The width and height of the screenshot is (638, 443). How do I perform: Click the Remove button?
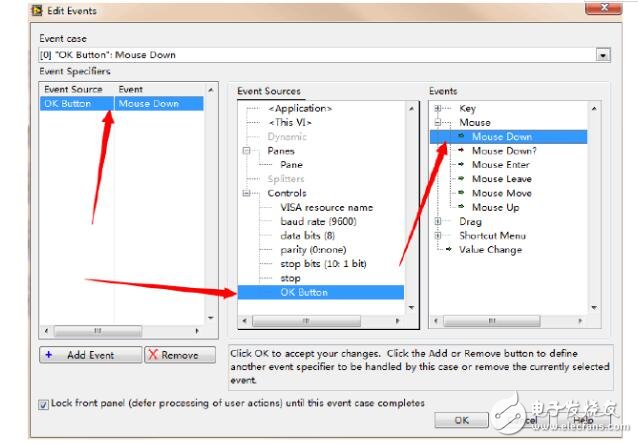pyautogui.click(x=180, y=355)
